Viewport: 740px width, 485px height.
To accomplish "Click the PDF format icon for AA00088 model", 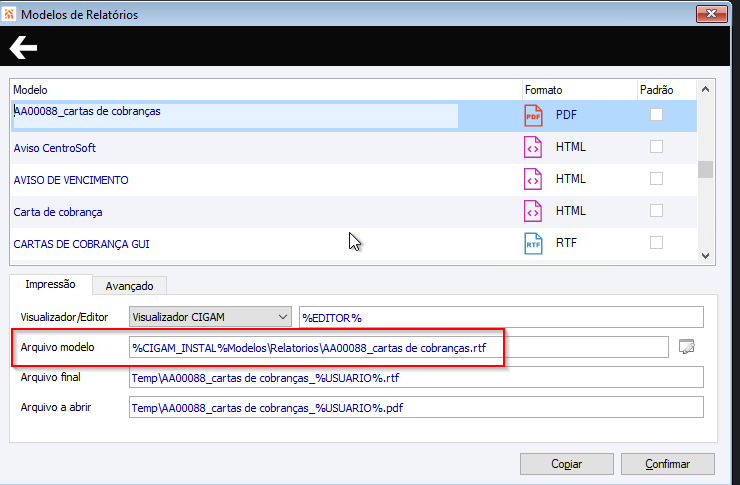I will [533, 115].
